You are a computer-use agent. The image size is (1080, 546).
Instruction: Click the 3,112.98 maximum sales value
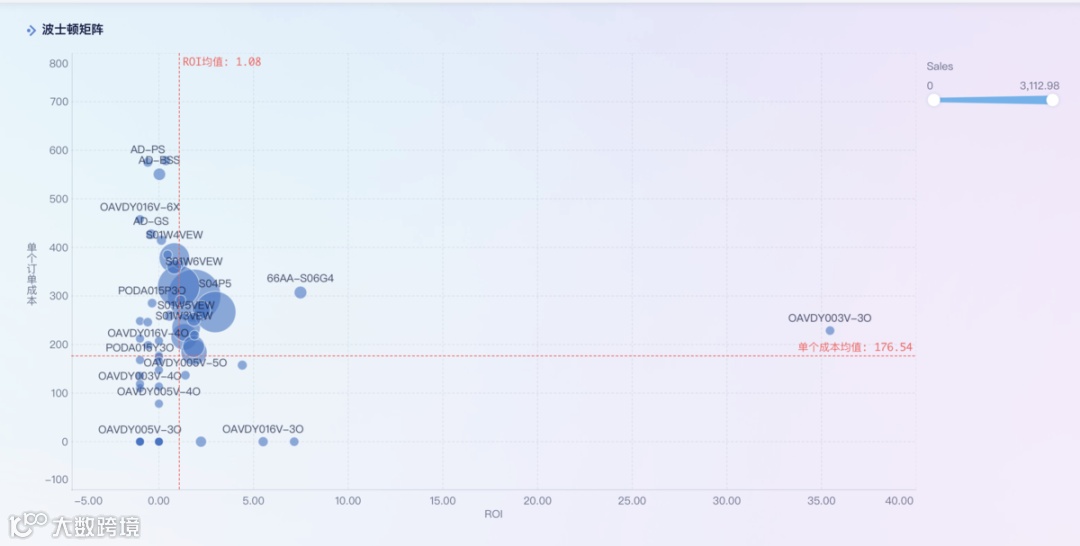point(1039,85)
